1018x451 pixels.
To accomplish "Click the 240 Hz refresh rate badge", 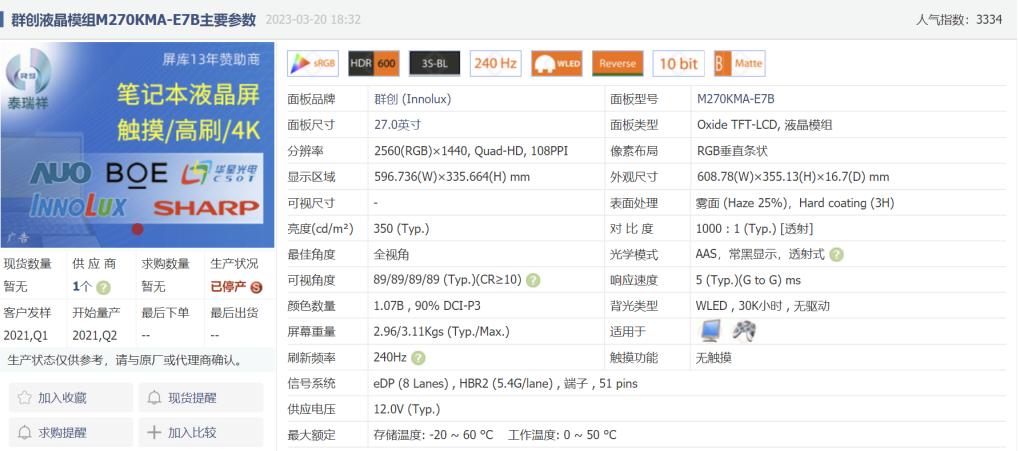I will [495, 64].
